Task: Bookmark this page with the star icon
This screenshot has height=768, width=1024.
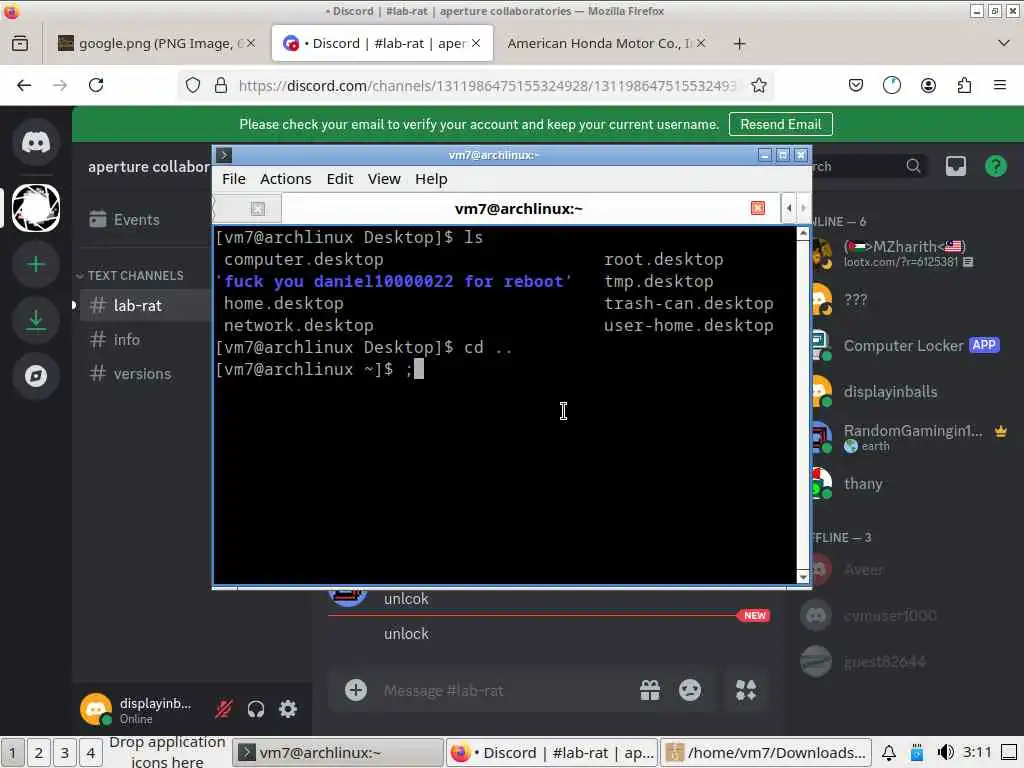Action: pos(758,86)
